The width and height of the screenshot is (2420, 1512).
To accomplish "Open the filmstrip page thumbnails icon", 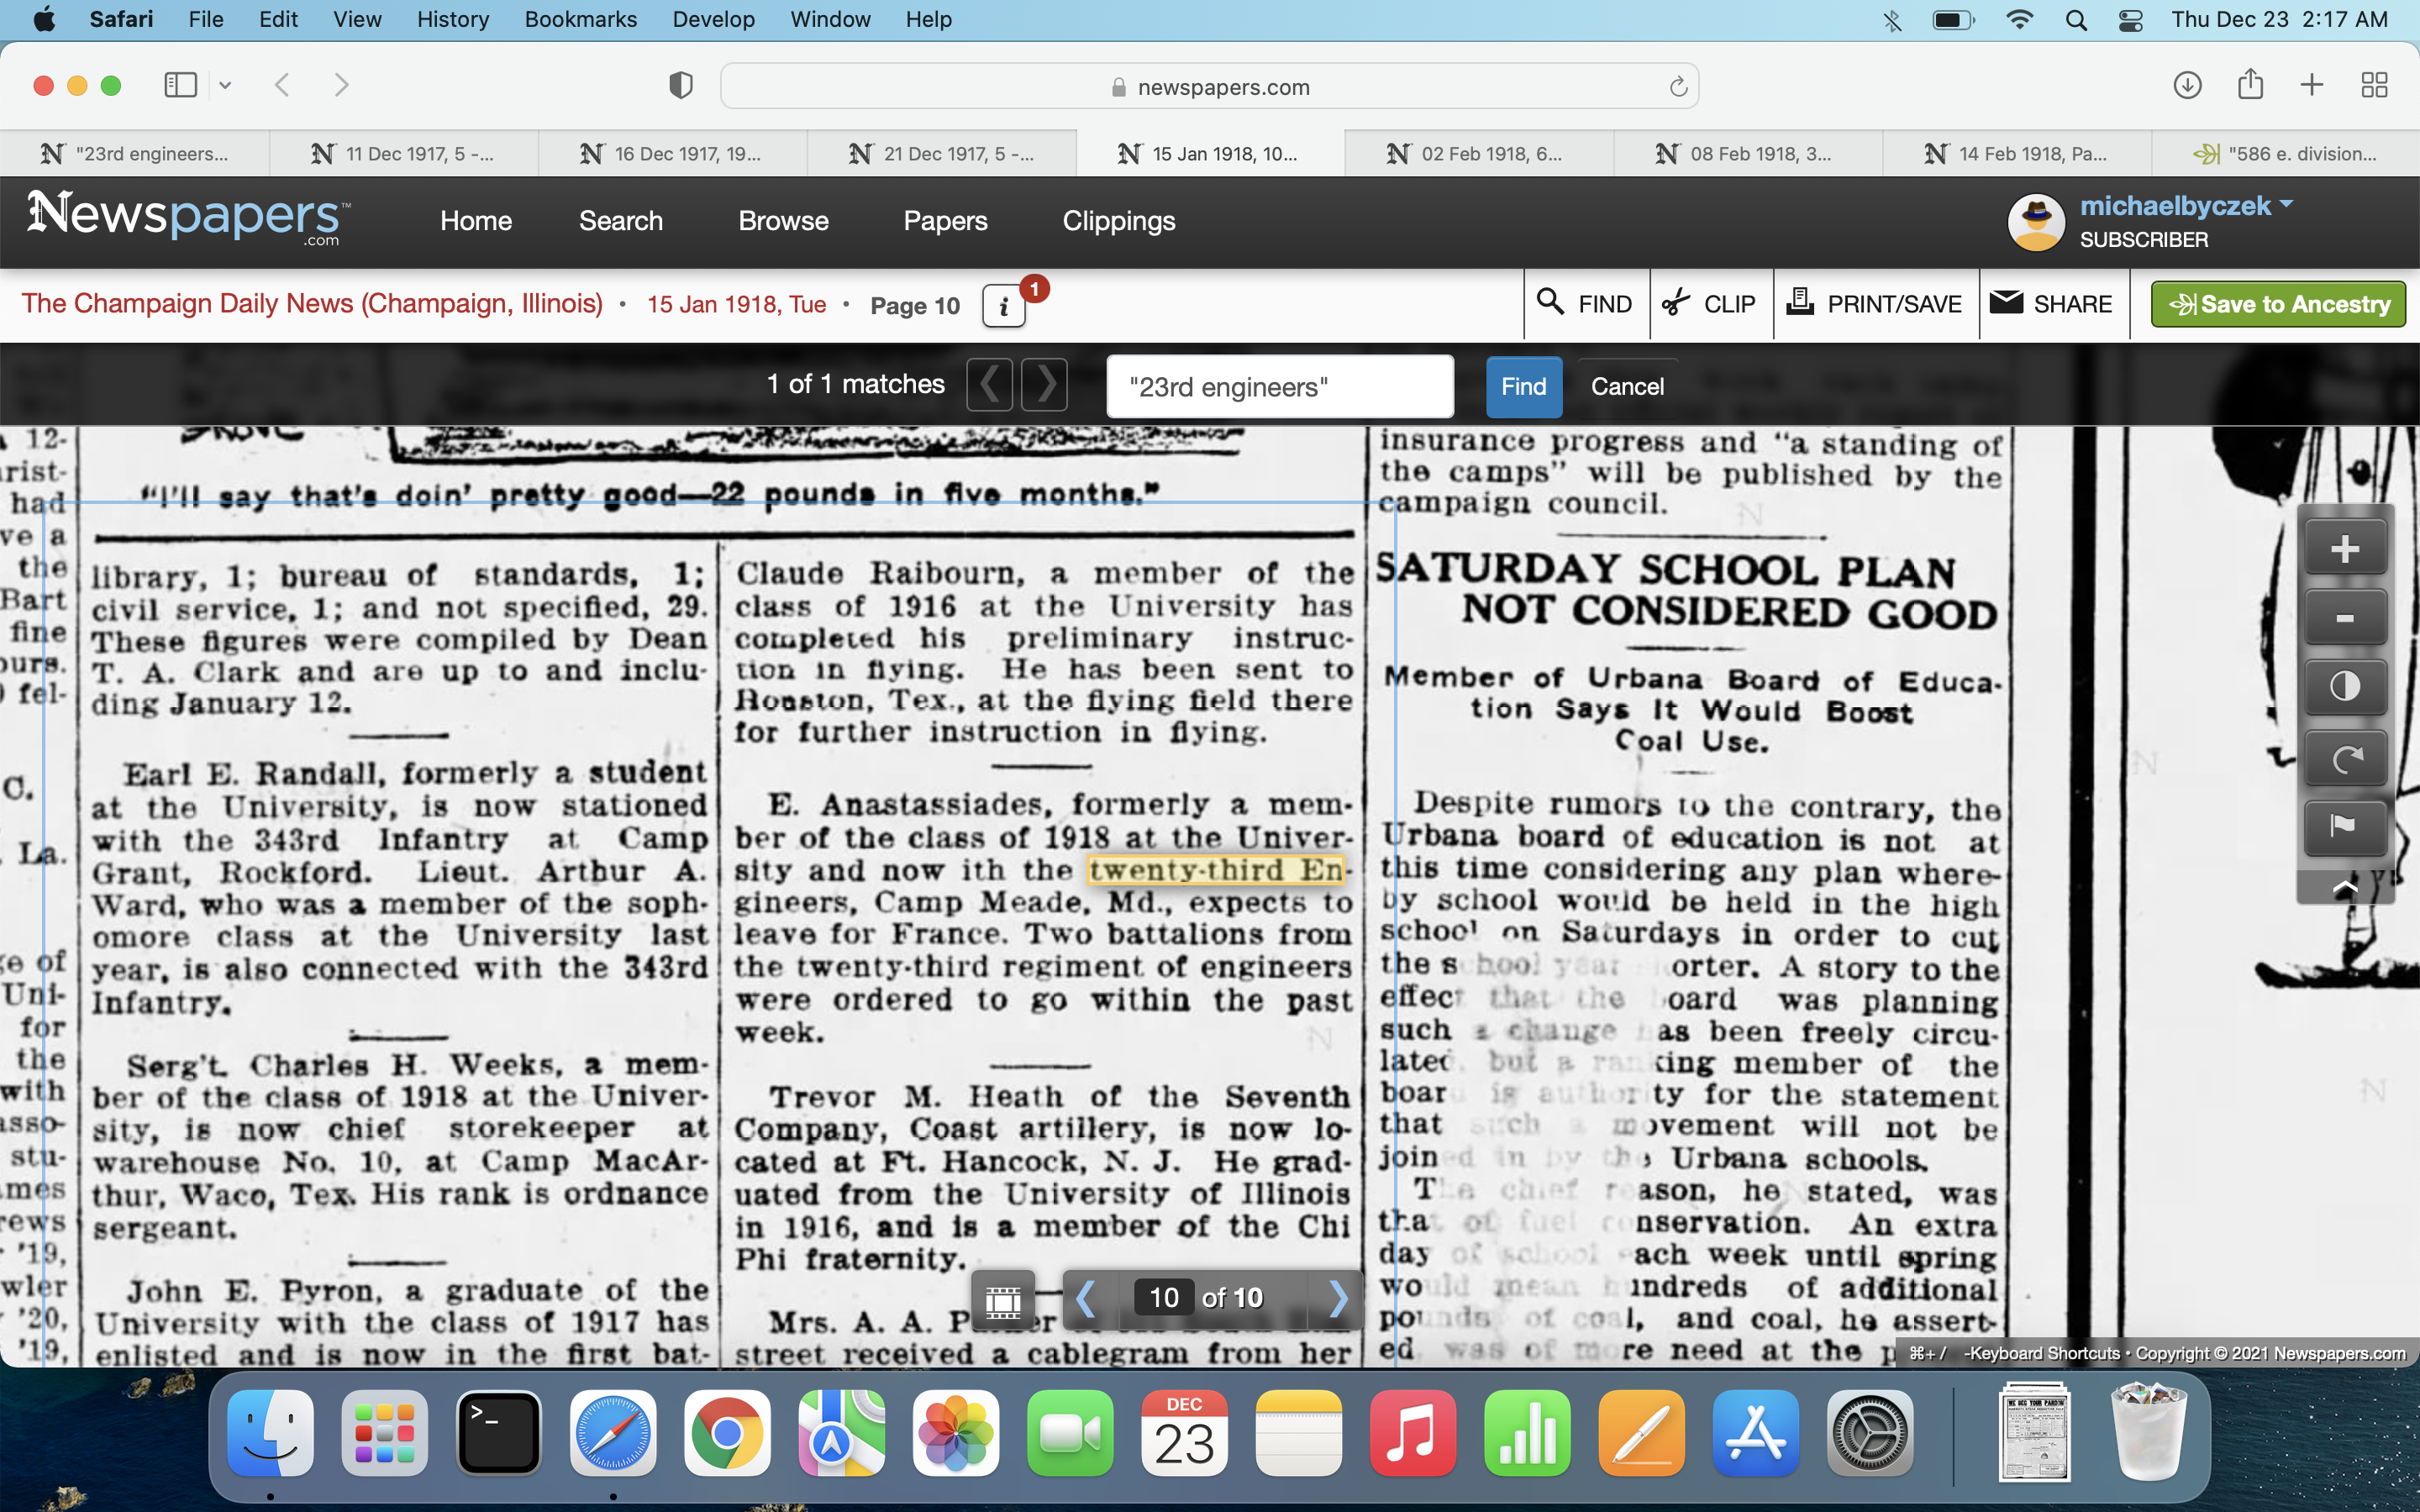I will [x=1003, y=1300].
